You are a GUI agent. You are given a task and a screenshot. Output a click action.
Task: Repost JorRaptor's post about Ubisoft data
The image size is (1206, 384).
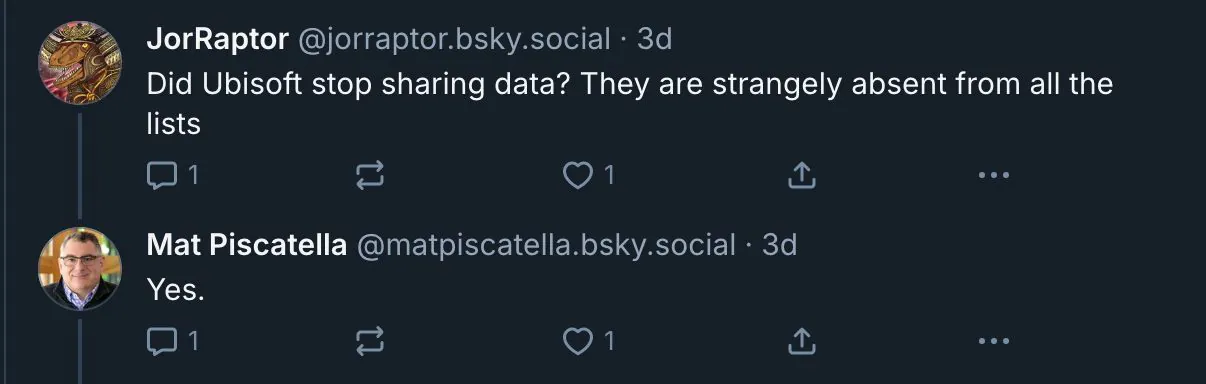369,177
